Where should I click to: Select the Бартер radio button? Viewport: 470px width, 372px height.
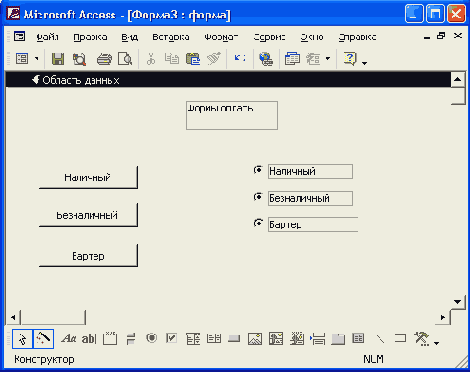coord(258,223)
